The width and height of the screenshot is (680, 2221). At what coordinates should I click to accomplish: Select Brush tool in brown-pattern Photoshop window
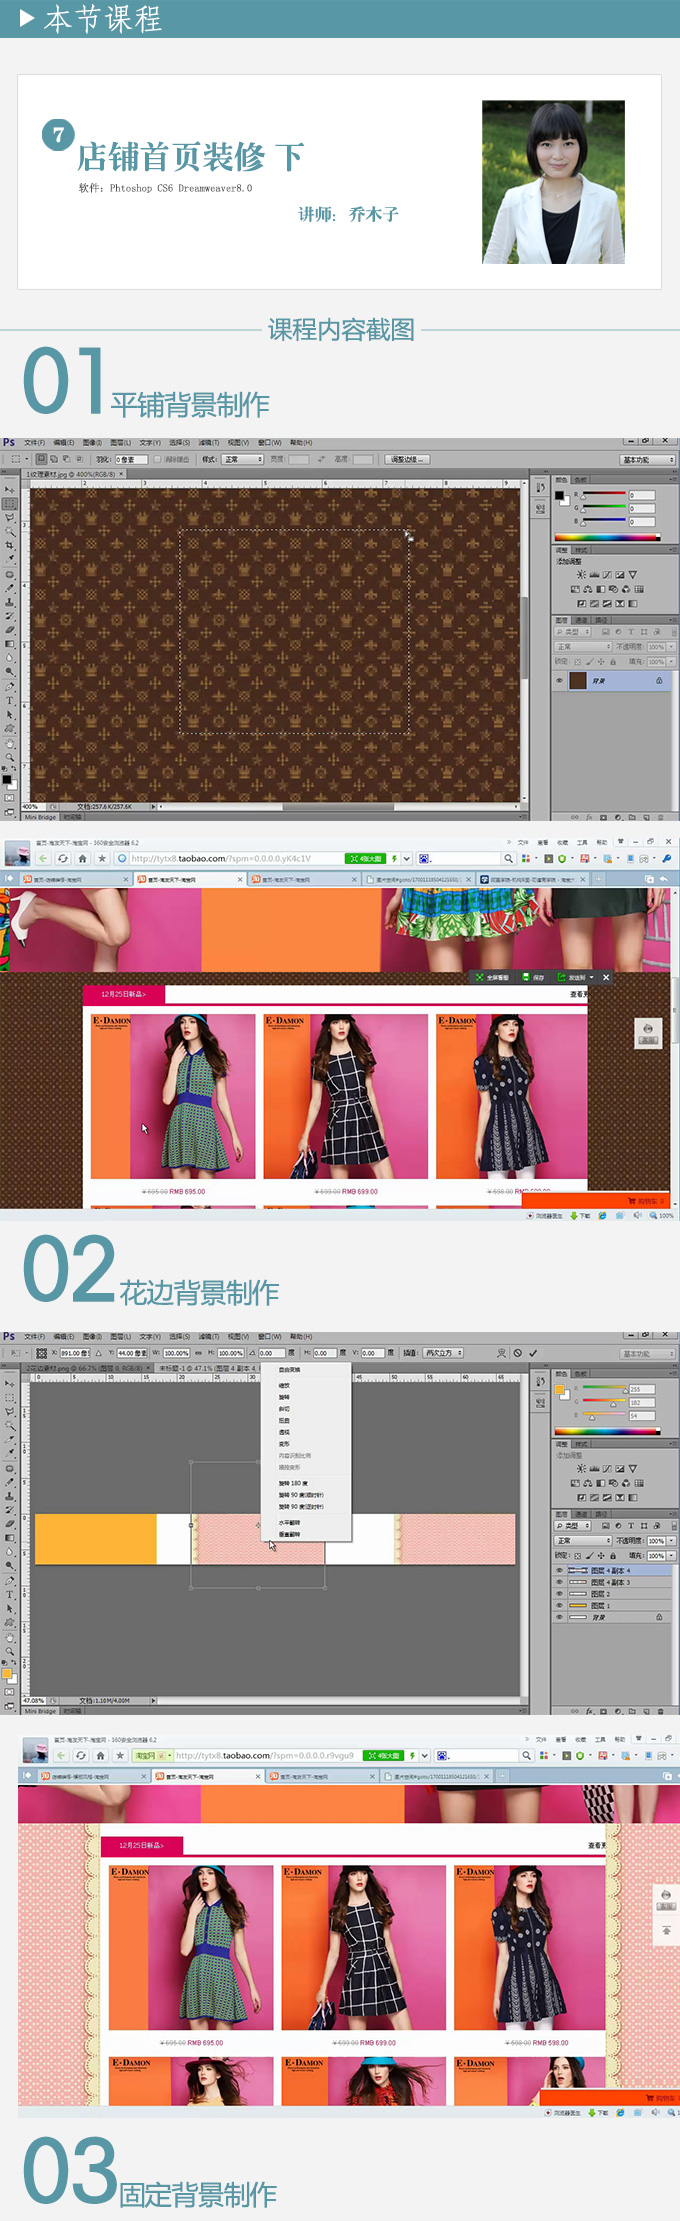point(9,588)
